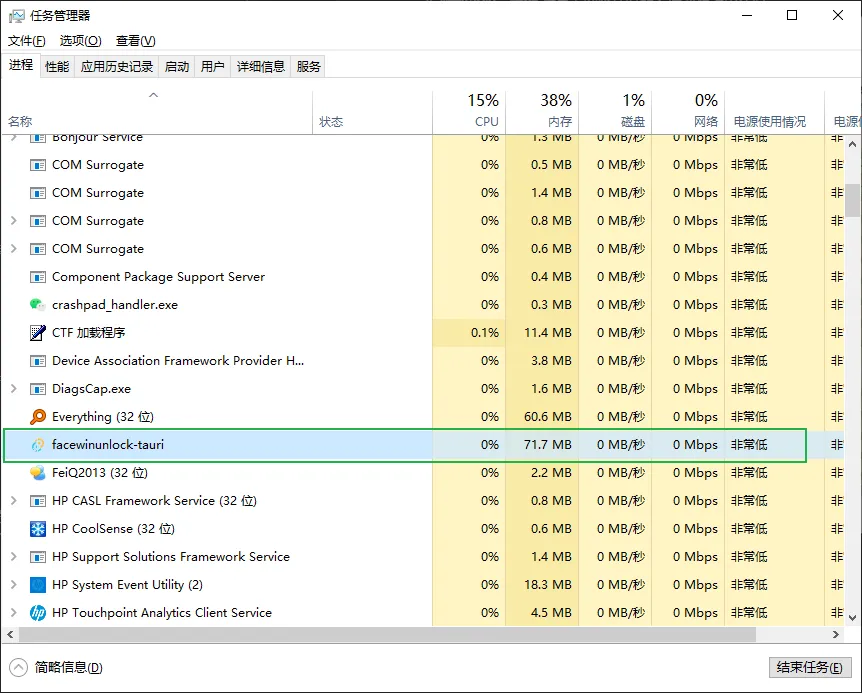
Task: Expand HP Touchpoint Analytics Client Service
Action: (x=14, y=613)
